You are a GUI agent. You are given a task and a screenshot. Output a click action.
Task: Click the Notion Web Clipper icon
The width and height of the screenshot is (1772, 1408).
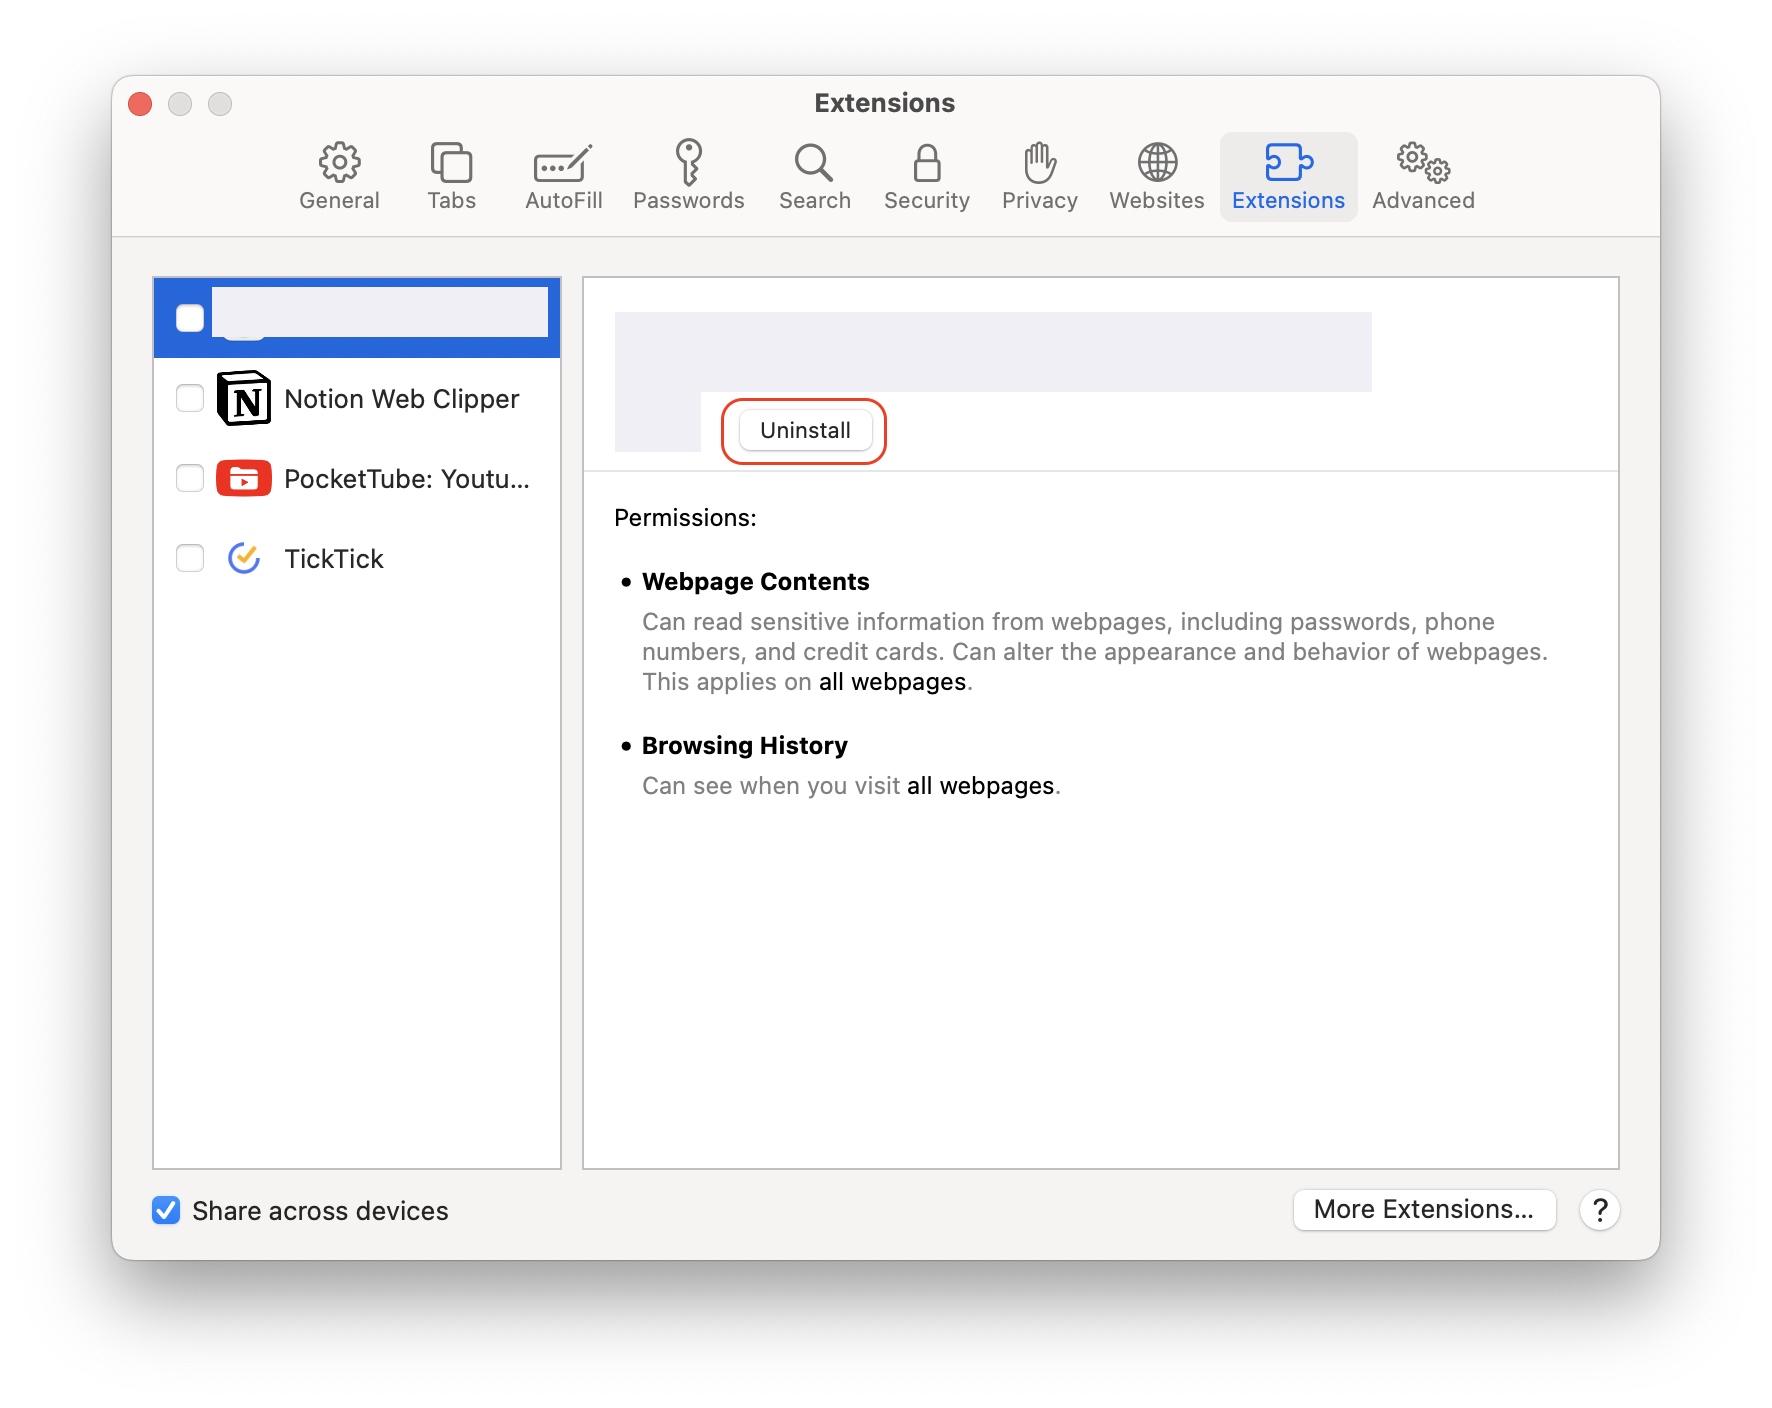[x=244, y=398]
